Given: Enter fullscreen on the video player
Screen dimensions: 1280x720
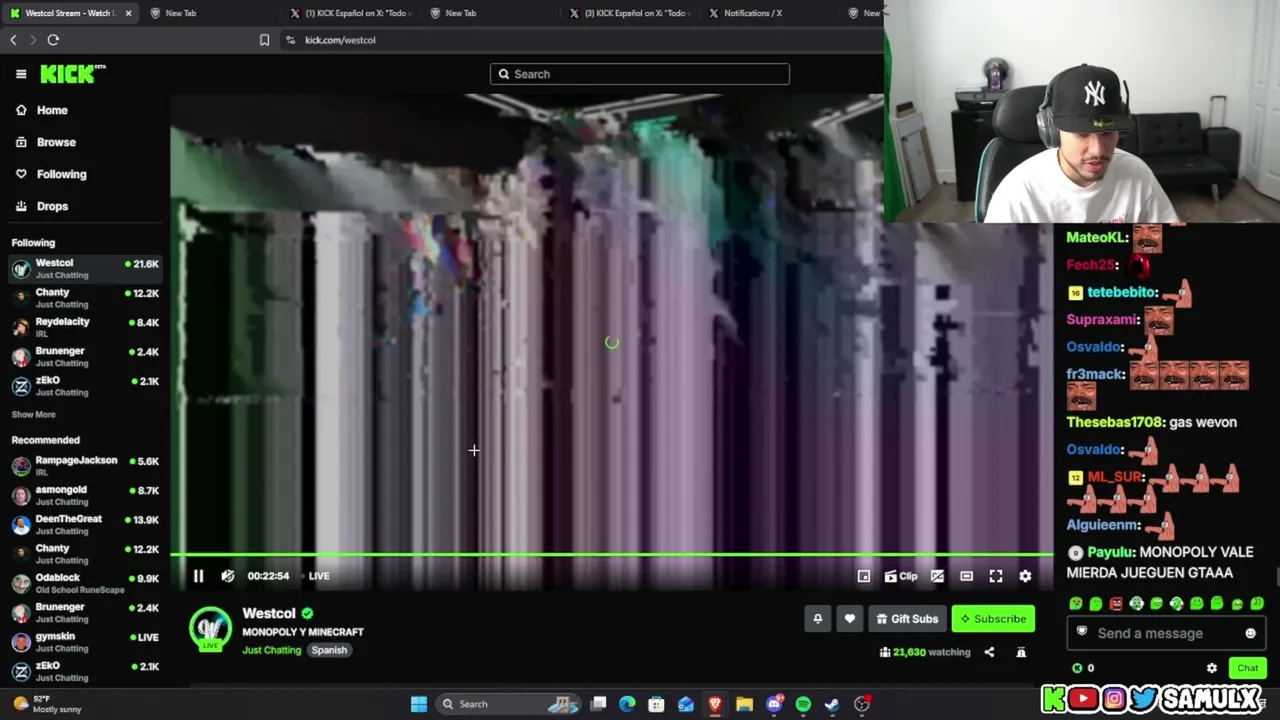Looking at the screenshot, I should (996, 576).
